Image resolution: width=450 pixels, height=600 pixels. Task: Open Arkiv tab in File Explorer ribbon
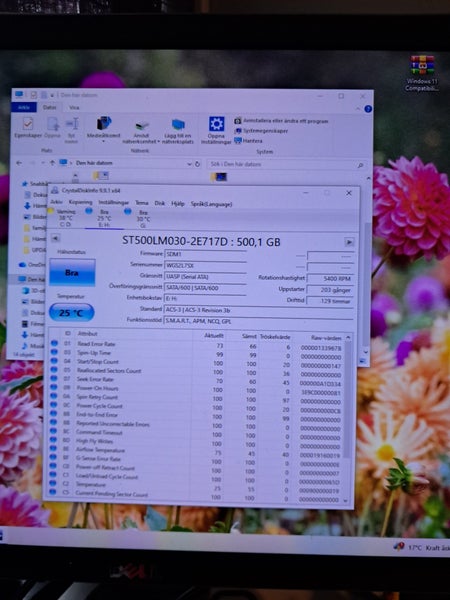pyautogui.click(x=24, y=108)
